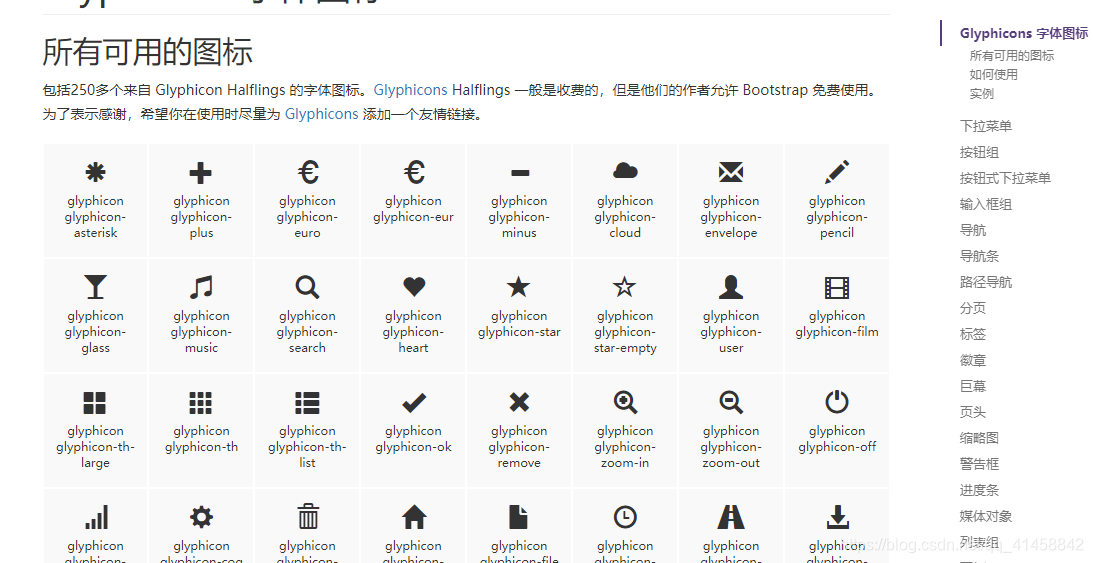Viewport: 1093px width, 563px height.
Task: Go to 巨幕 sidebar item
Action: (973, 386)
